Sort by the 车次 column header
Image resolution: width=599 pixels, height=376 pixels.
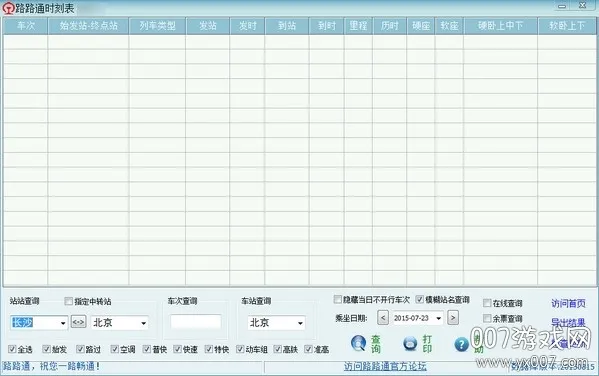point(26,26)
